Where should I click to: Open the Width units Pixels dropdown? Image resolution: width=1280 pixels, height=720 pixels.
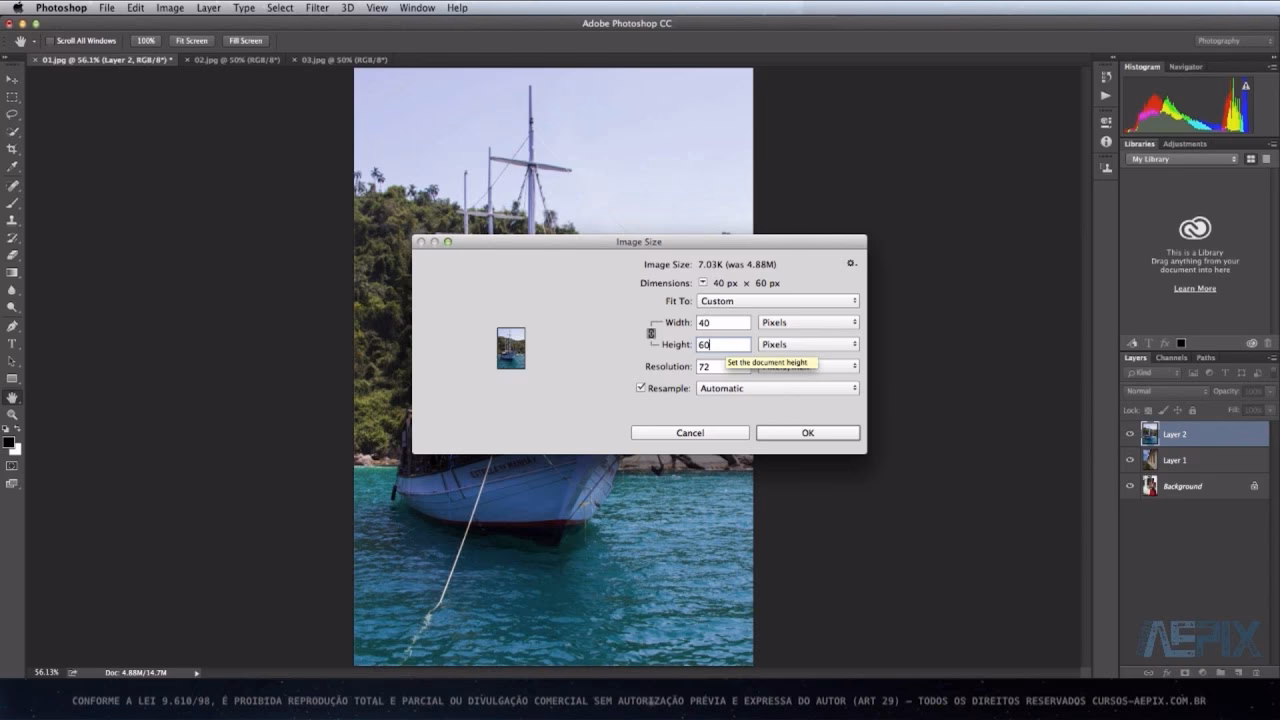pos(808,322)
